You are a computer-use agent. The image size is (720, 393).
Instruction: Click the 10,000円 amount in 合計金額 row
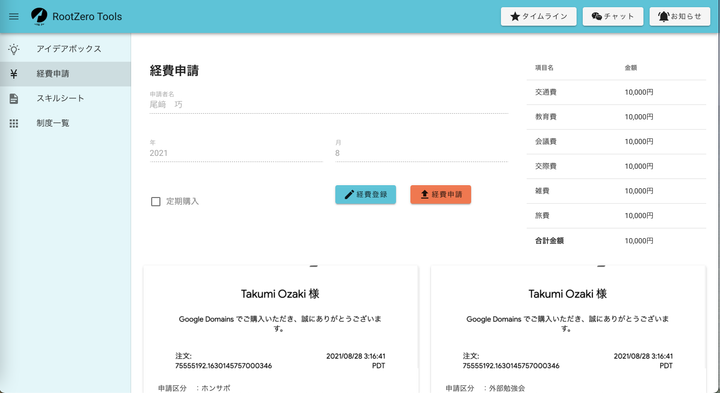(x=639, y=241)
